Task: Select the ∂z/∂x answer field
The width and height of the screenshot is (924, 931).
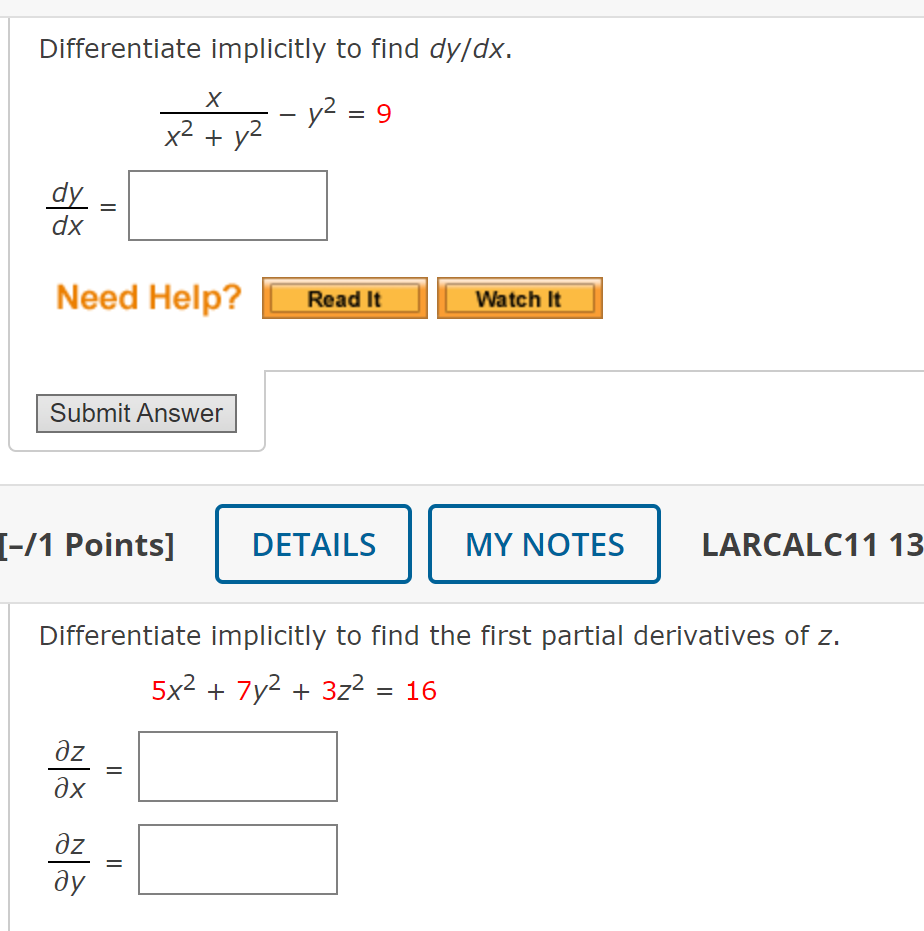Action: click(x=237, y=766)
